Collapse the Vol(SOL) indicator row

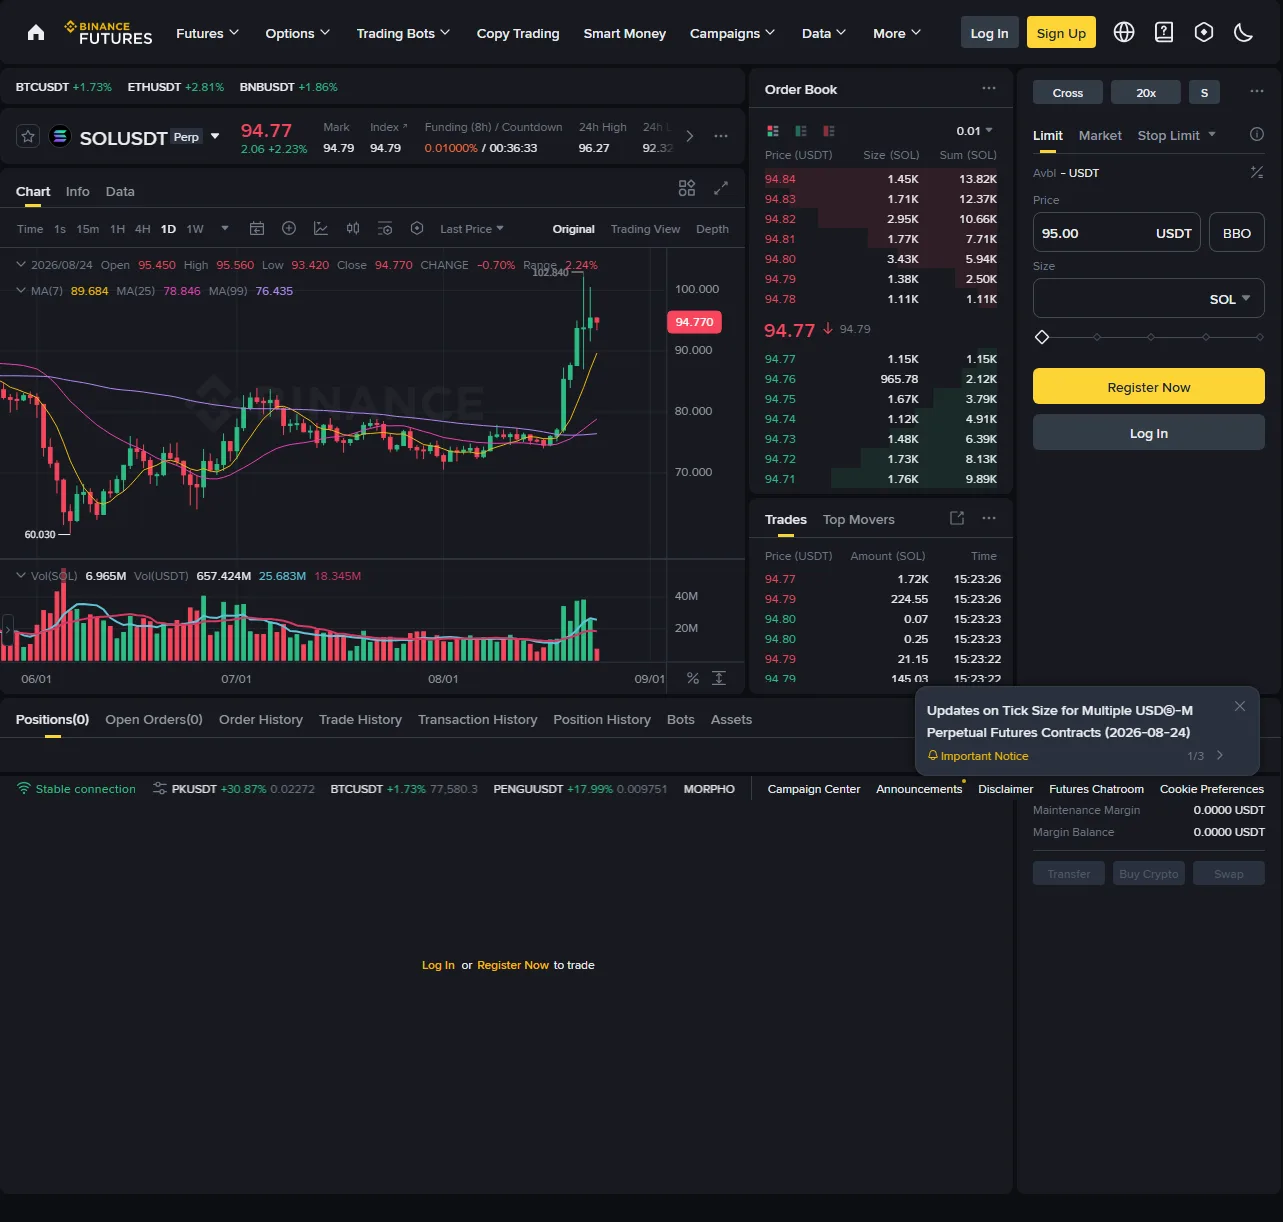pyautogui.click(x=21, y=576)
